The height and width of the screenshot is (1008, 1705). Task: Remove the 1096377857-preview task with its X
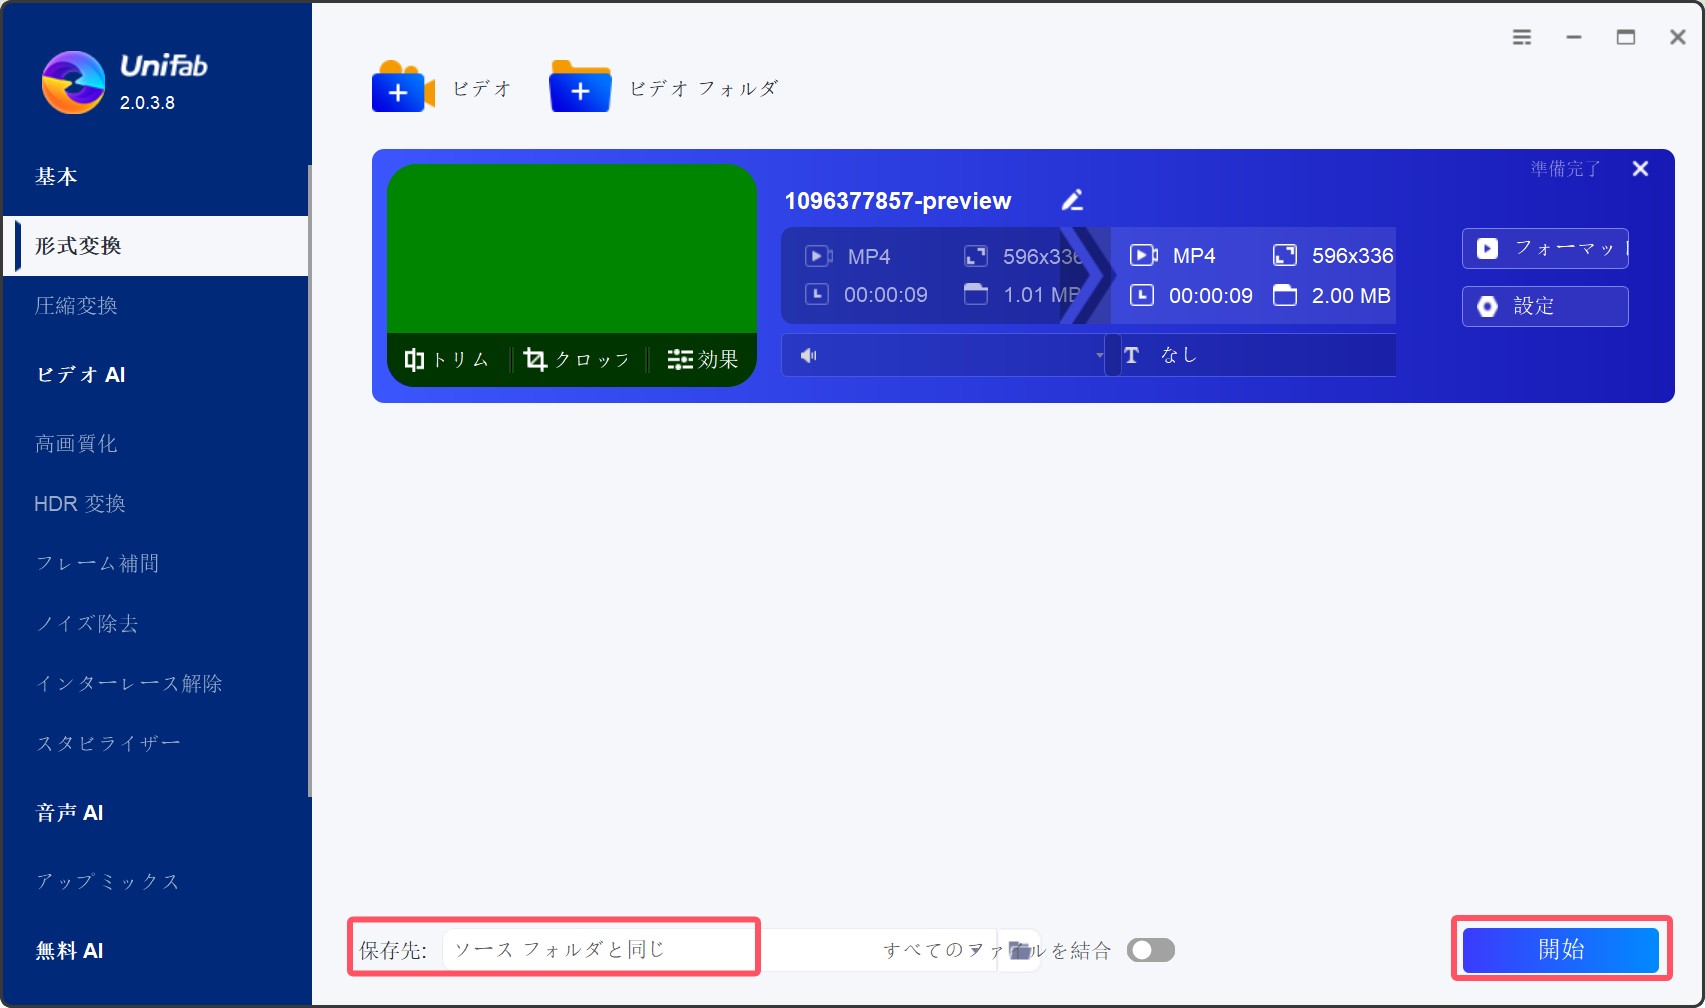[x=1640, y=168]
